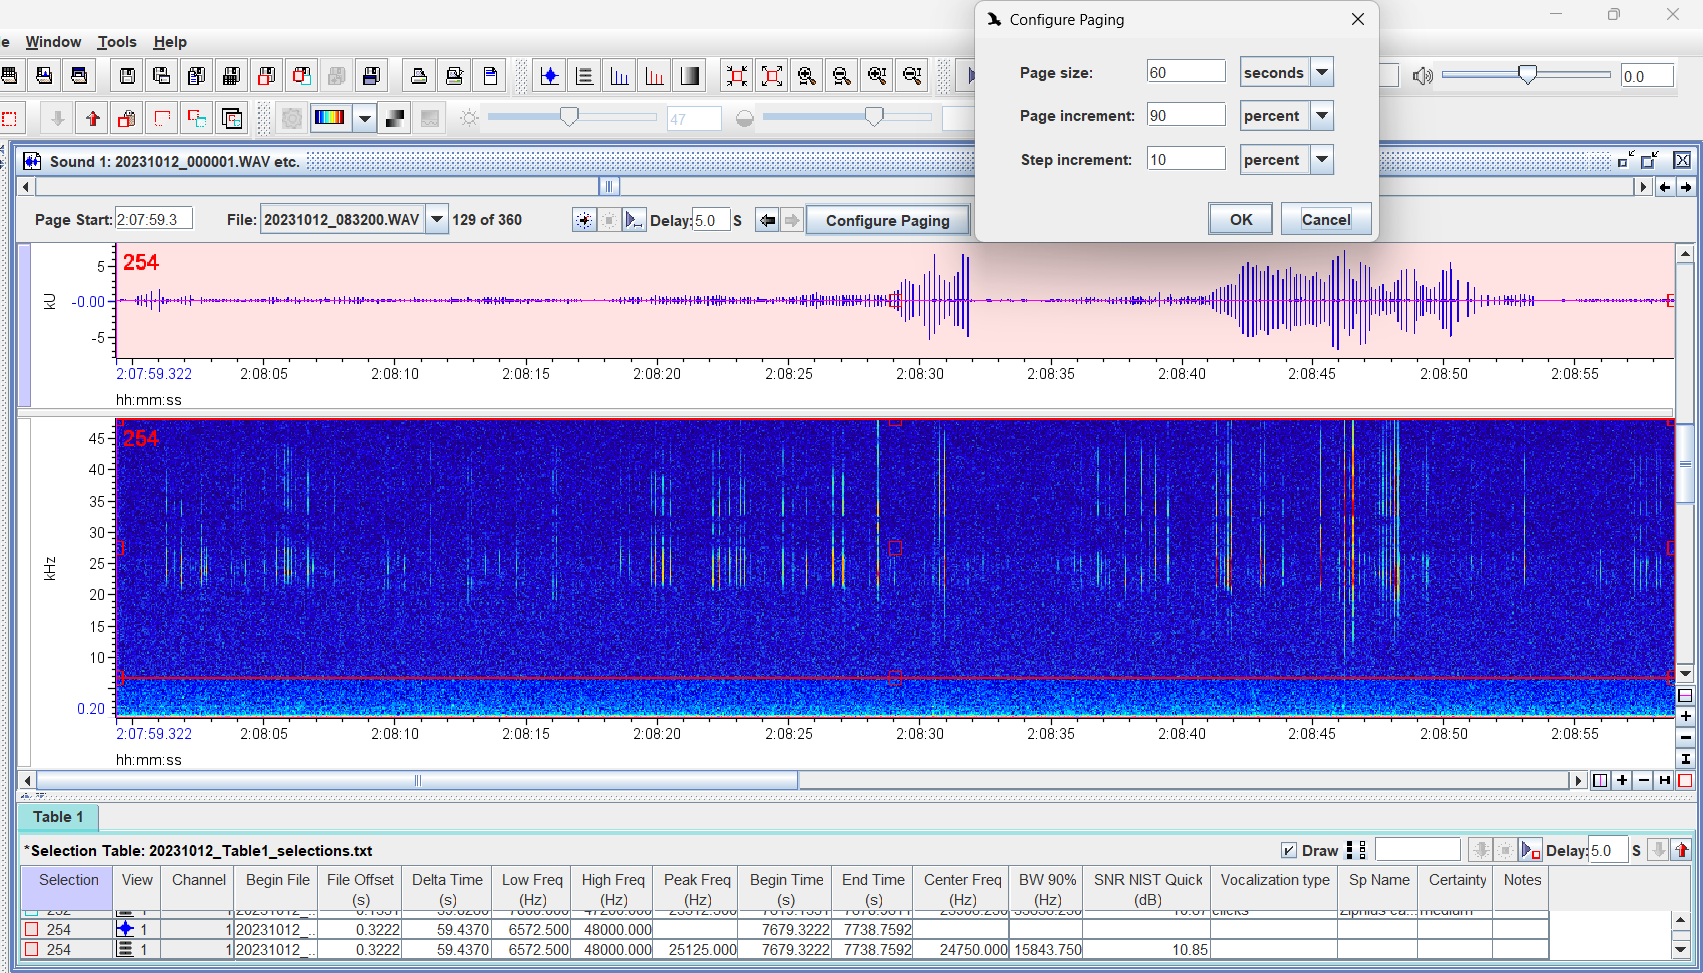
Task: Open the Page size units dropdown showing seconds
Action: (x=1322, y=72)
